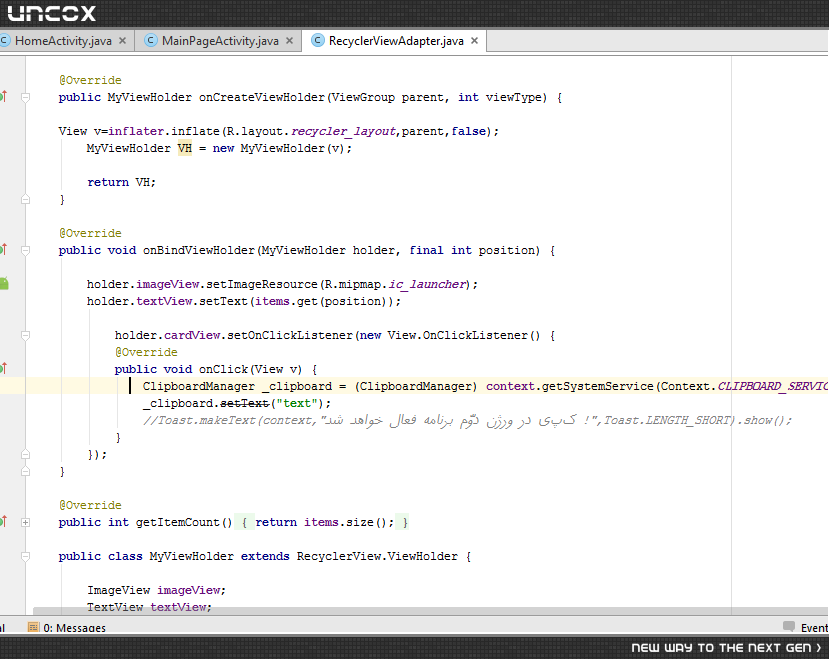829x659 pixels.
Task: Click the commented Toast.makeText line
Action: (467, 420)
